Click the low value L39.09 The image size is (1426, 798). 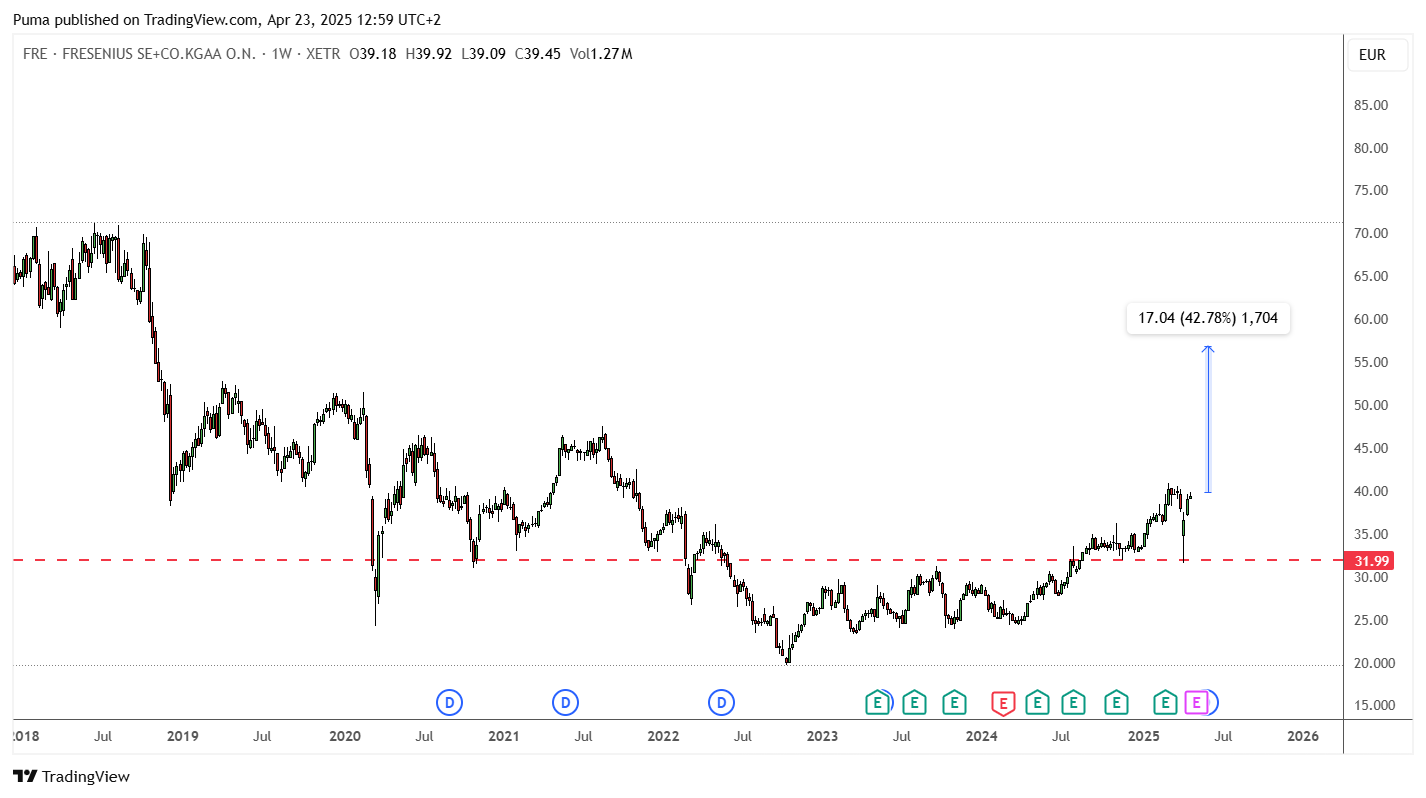[x=483, y=54]
